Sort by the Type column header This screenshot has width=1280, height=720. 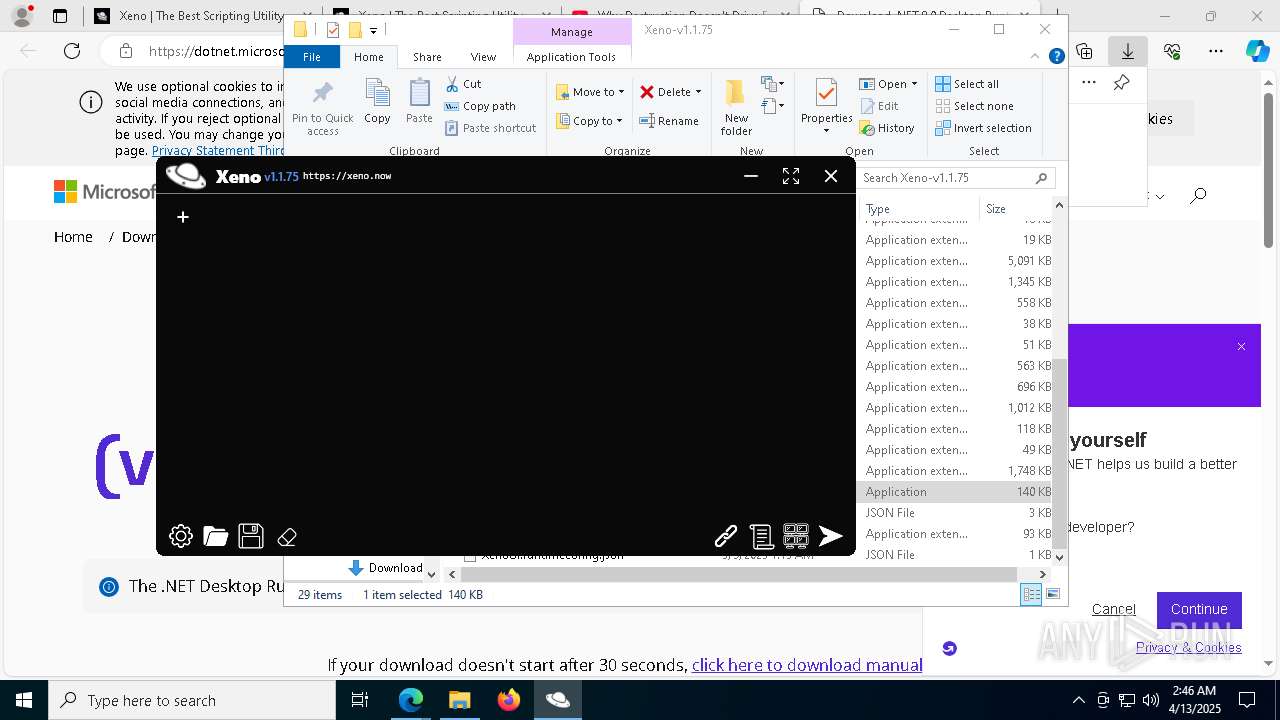click(x=920, y=209)
